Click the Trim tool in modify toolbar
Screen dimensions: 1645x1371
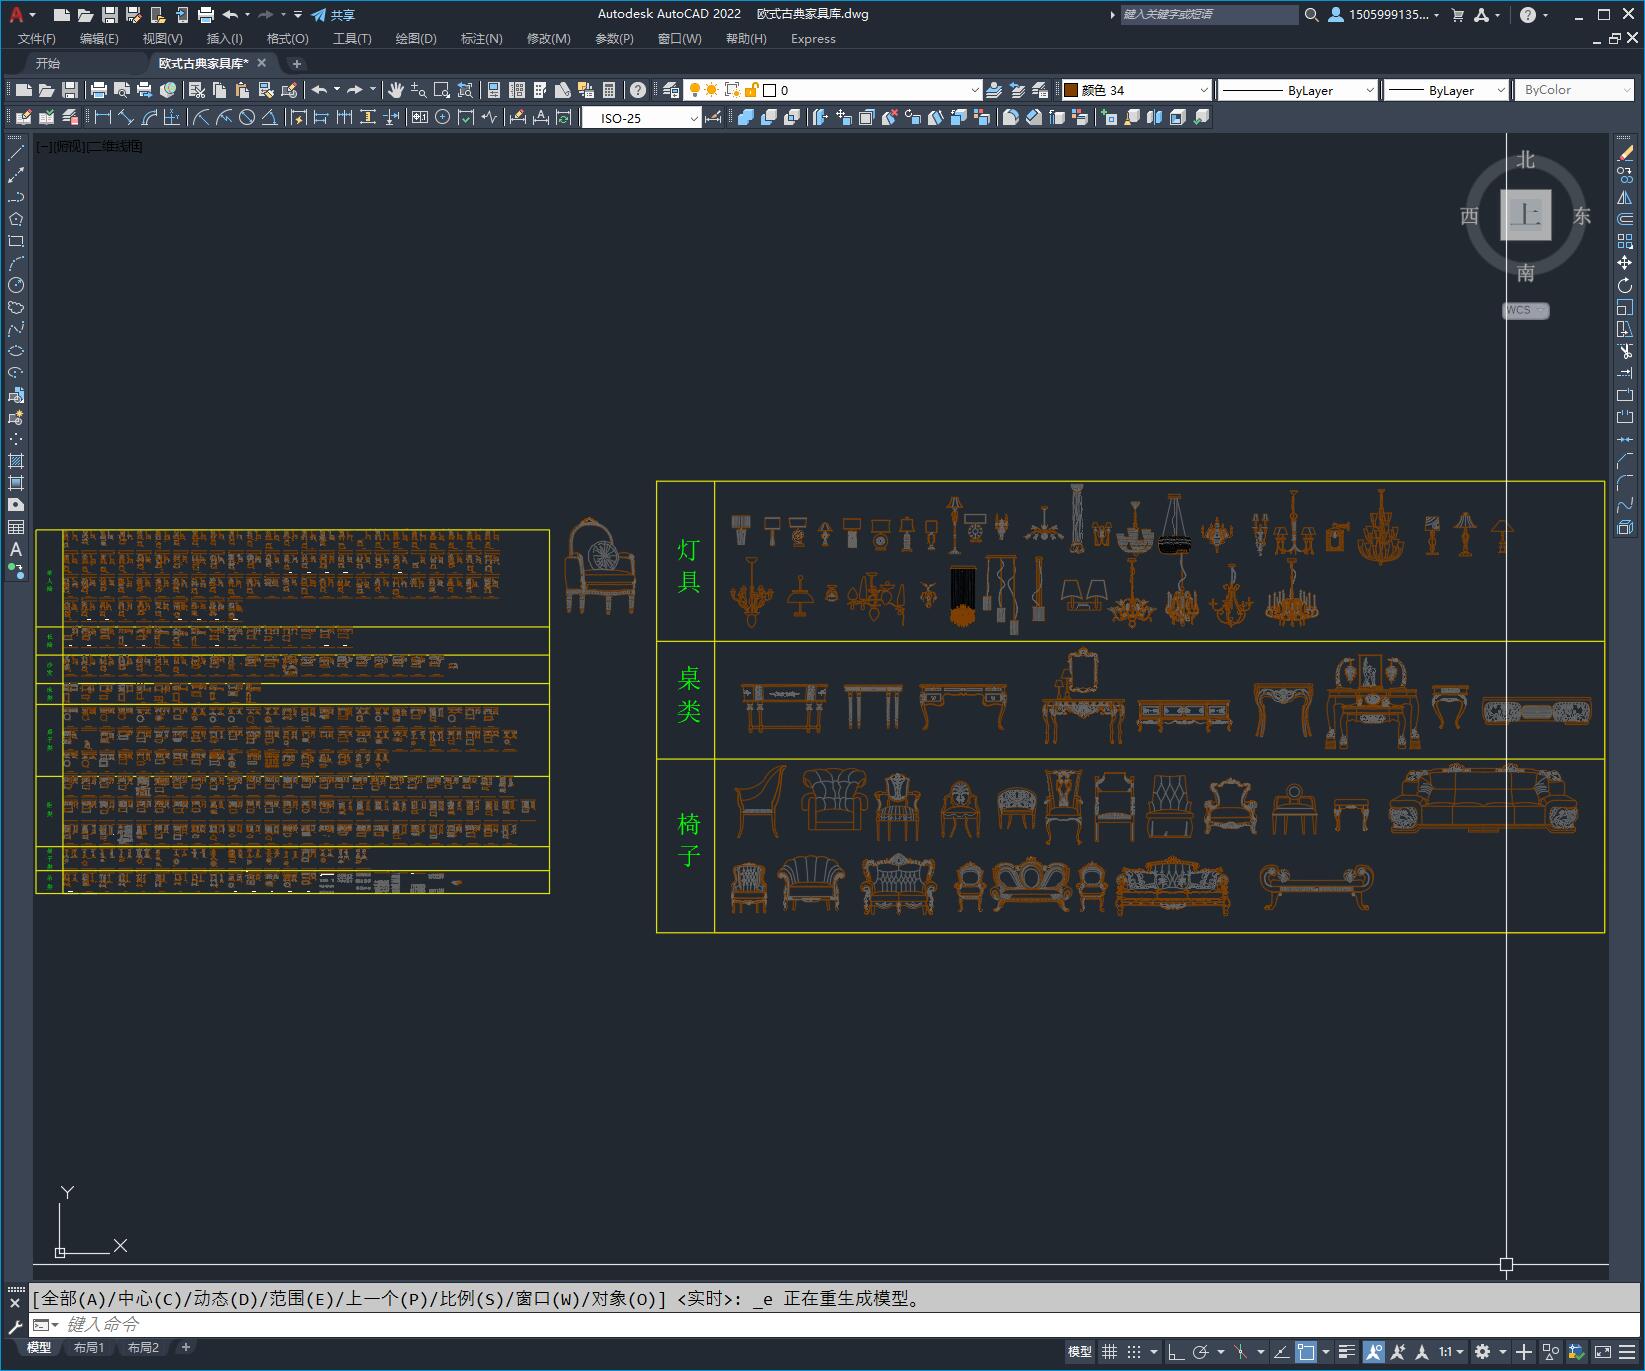click(x=1625, y=351)
